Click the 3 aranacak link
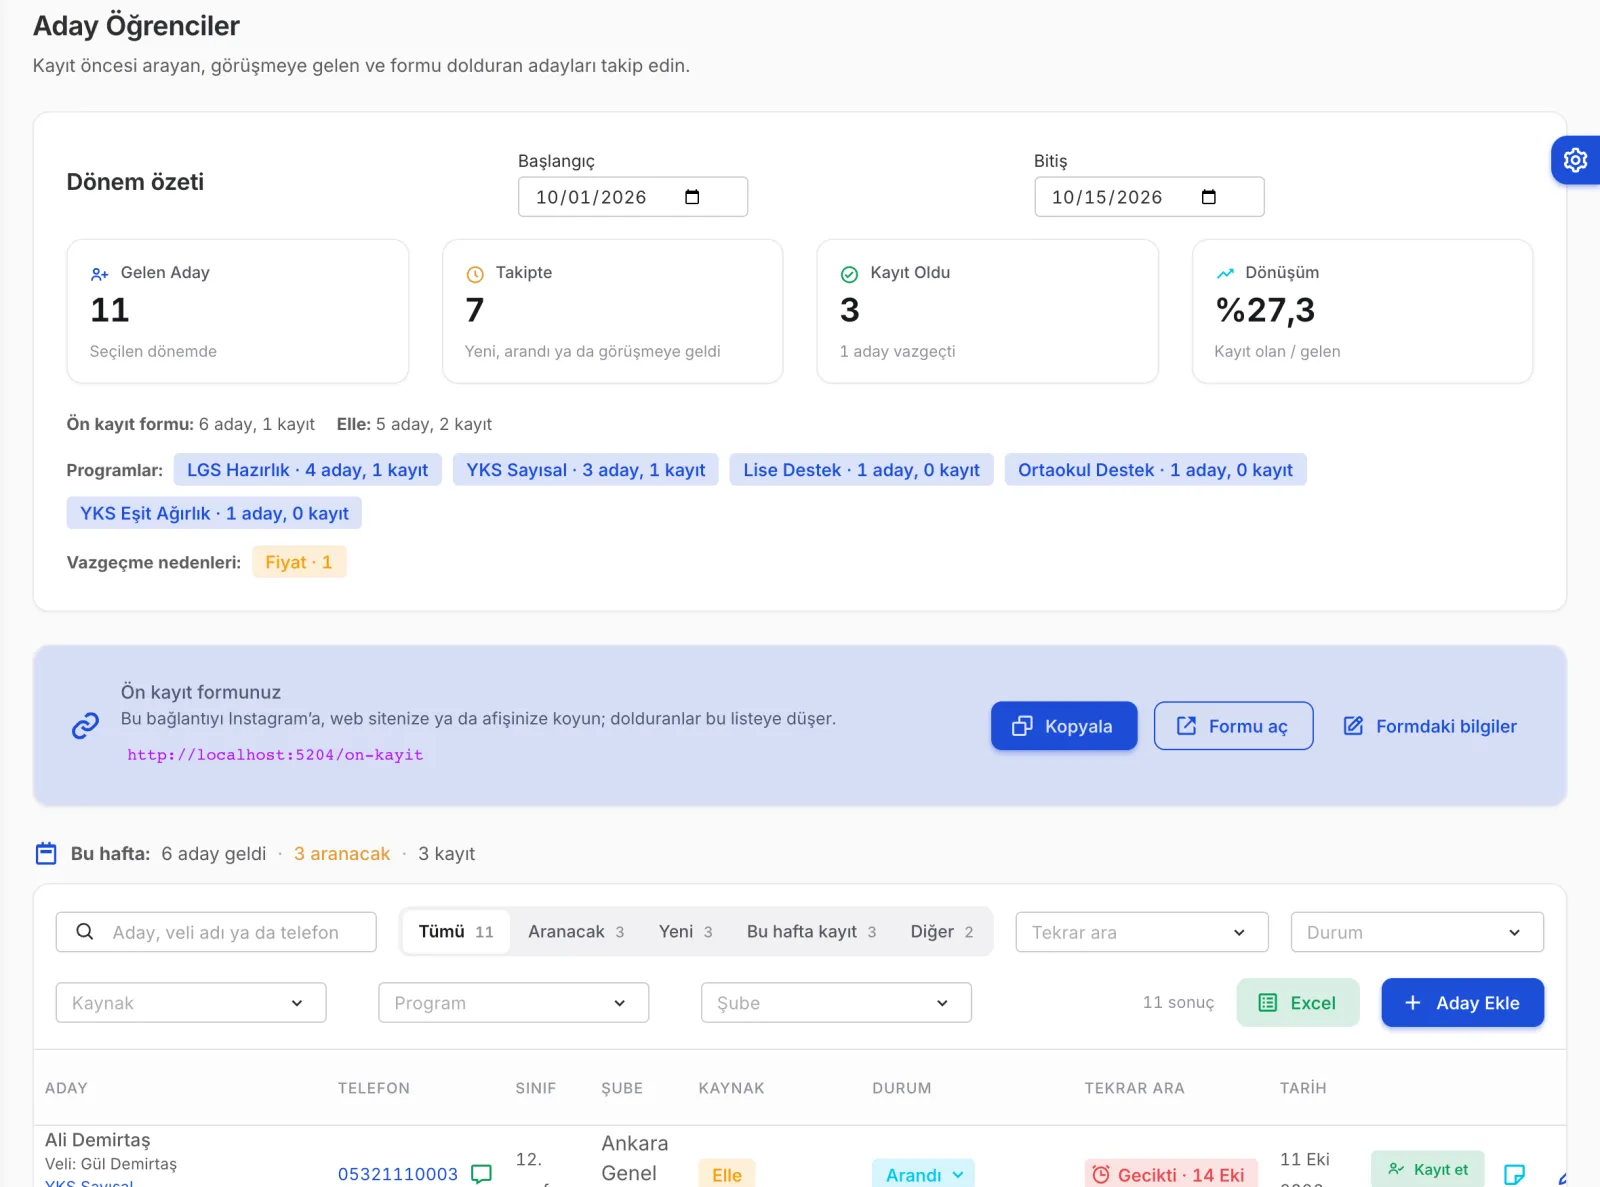This screenshot has width=1600, height=1187. tap(342, 854)
